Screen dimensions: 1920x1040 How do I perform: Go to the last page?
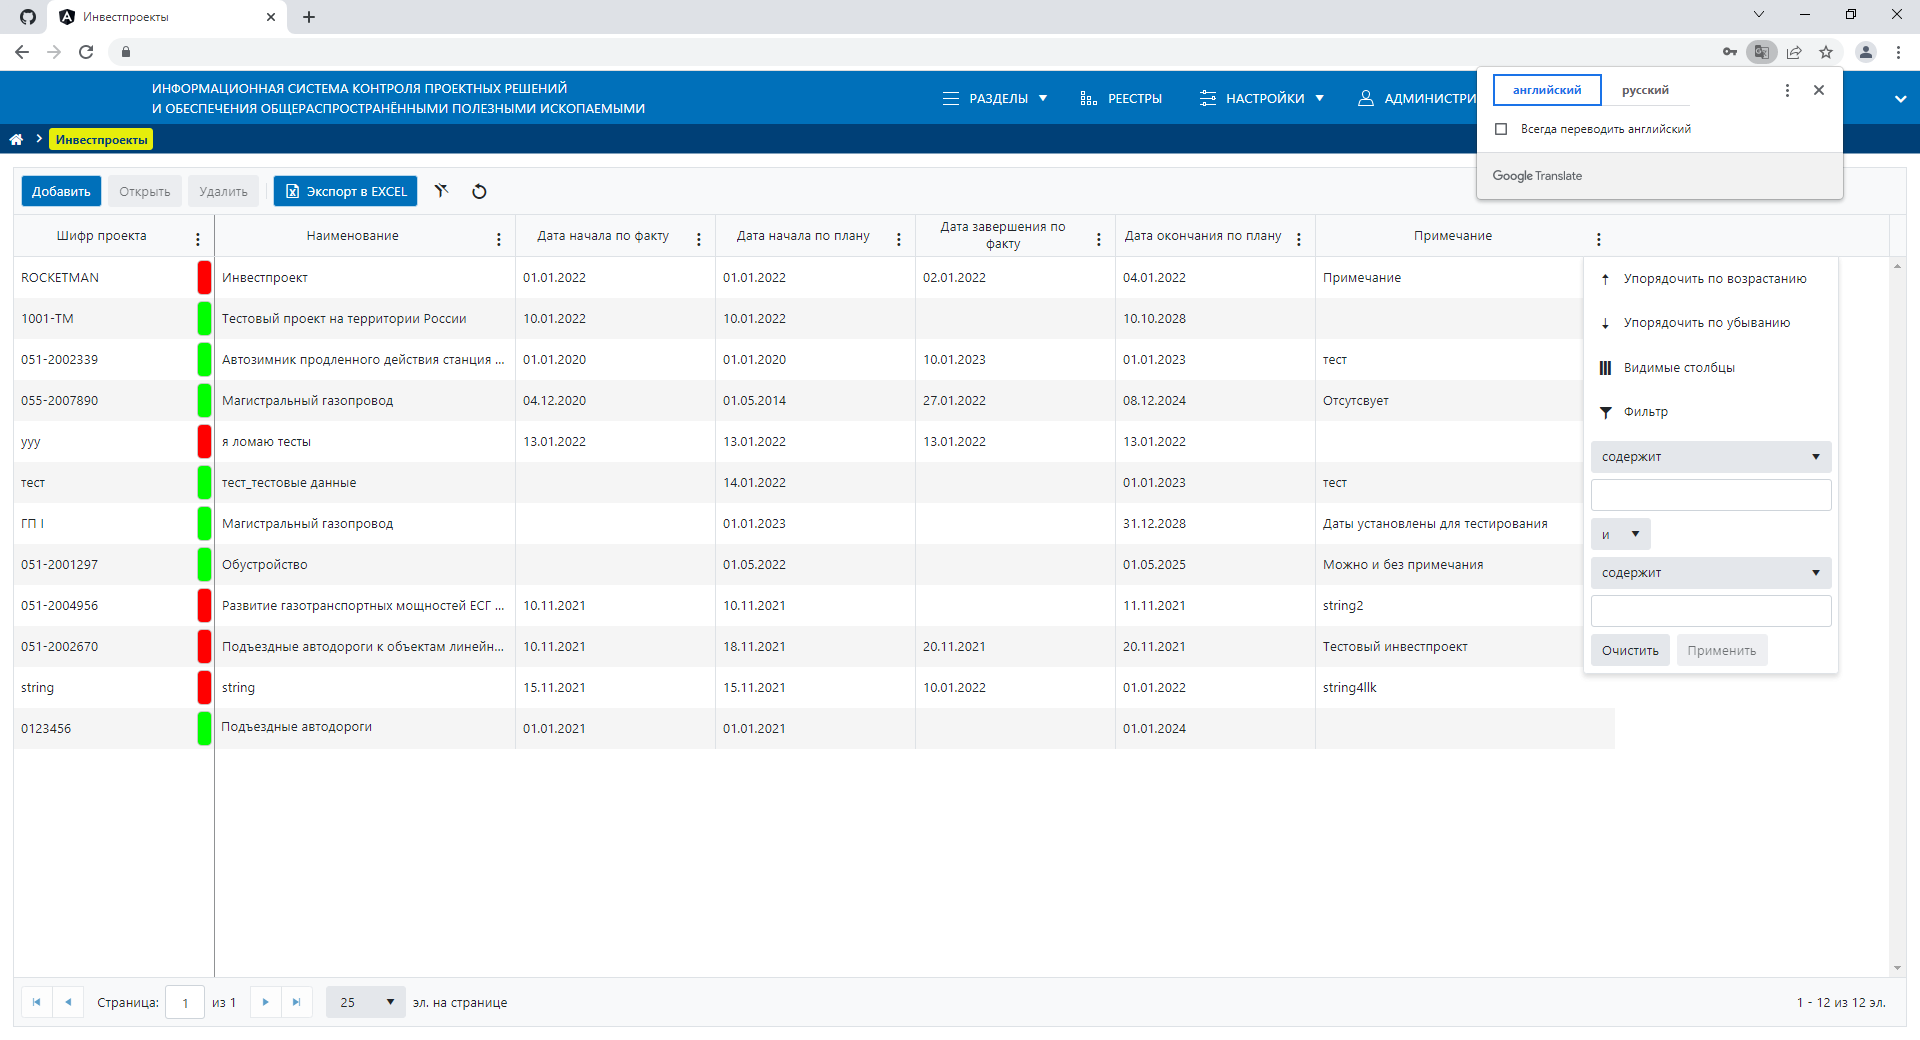click(x=296, y=1002)
